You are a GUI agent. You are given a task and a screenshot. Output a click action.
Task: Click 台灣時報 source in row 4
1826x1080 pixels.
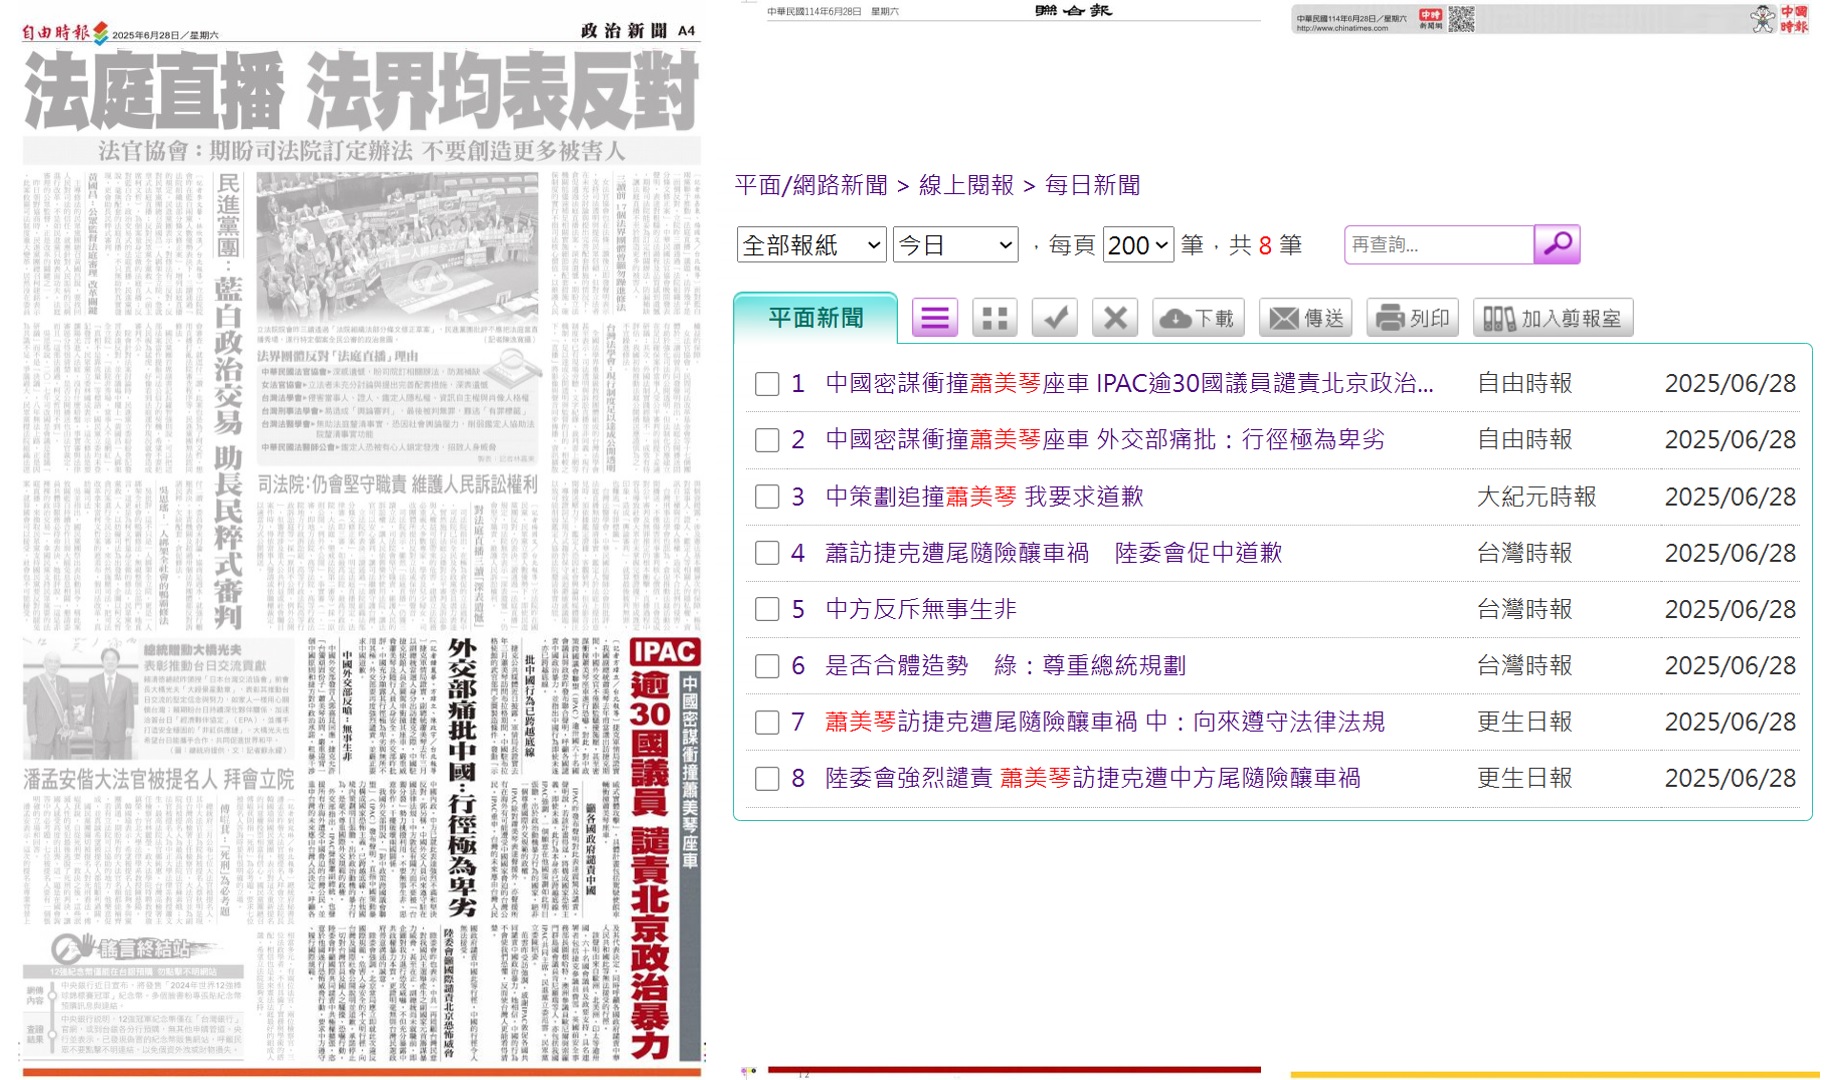coord(1524,552)
